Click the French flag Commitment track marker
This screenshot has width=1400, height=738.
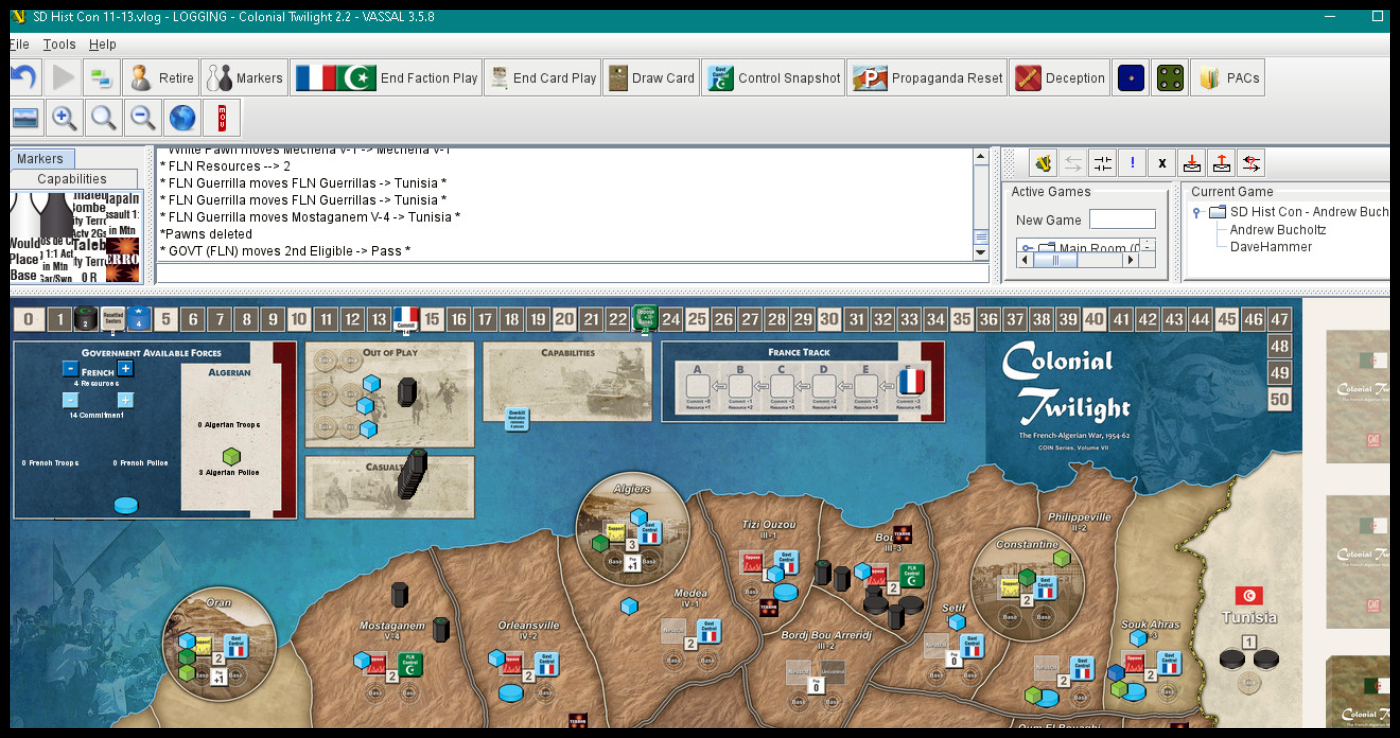(406, 319)
